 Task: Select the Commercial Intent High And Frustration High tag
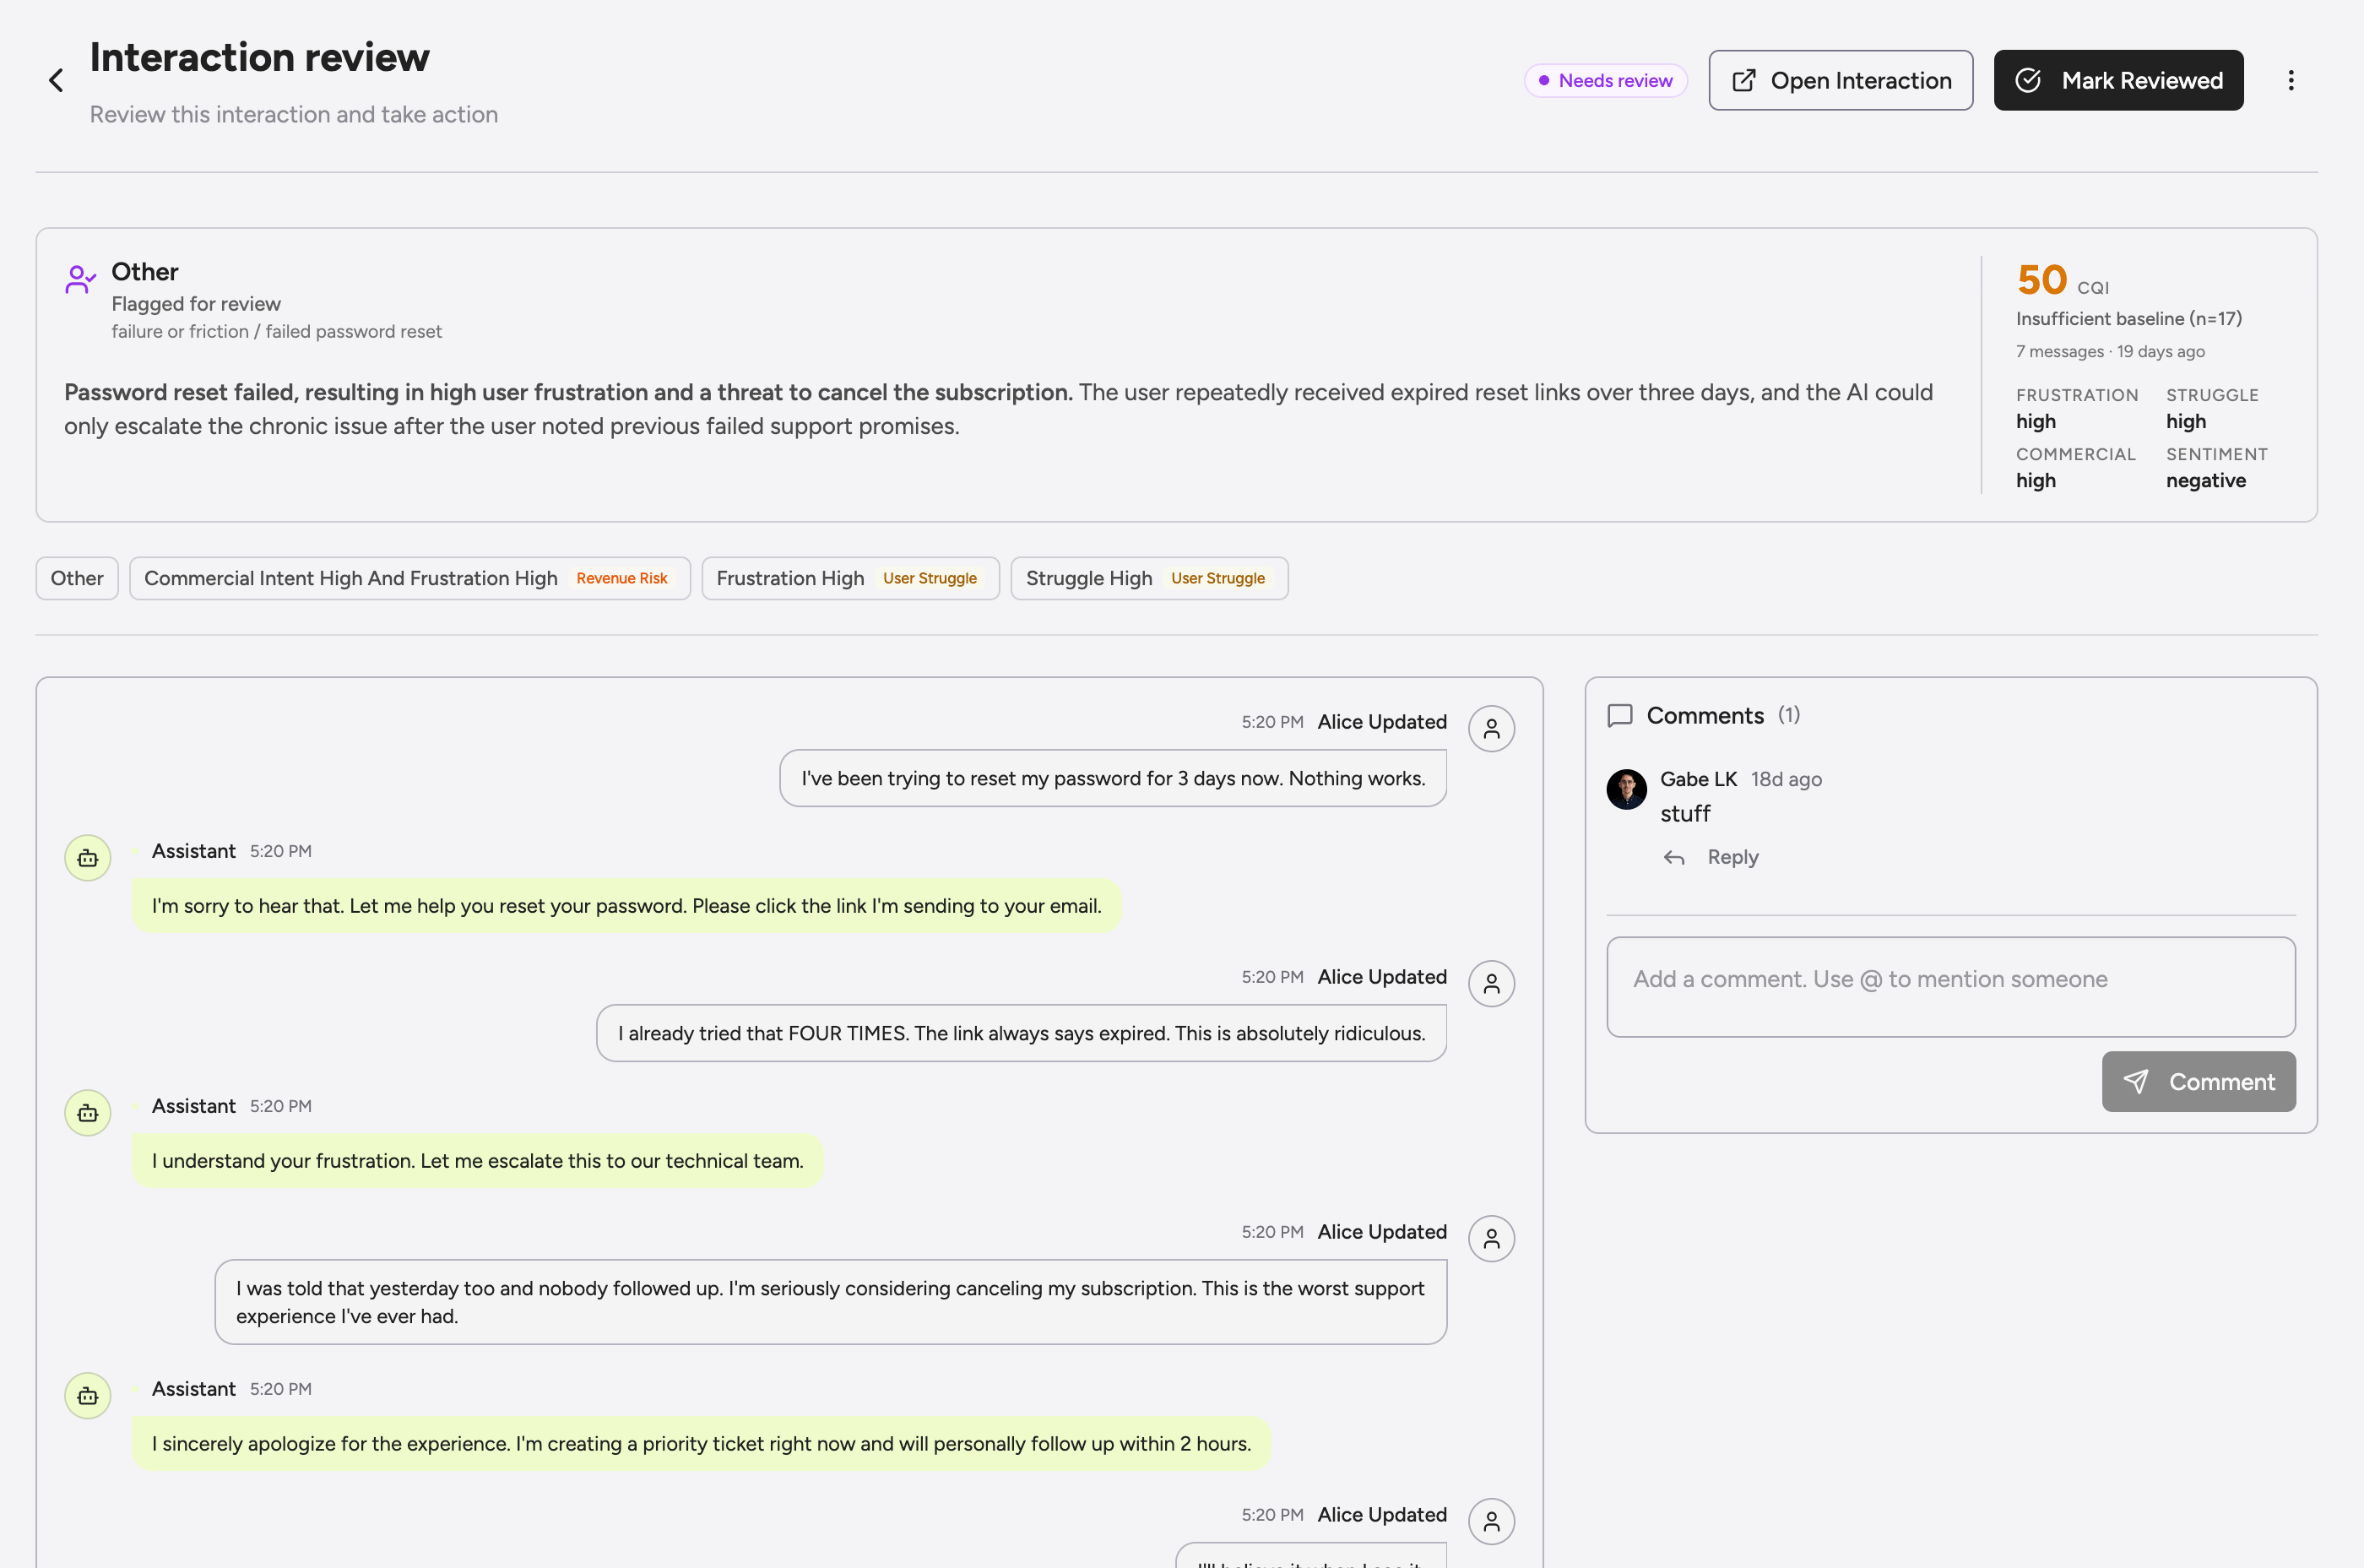pos(410,578)
